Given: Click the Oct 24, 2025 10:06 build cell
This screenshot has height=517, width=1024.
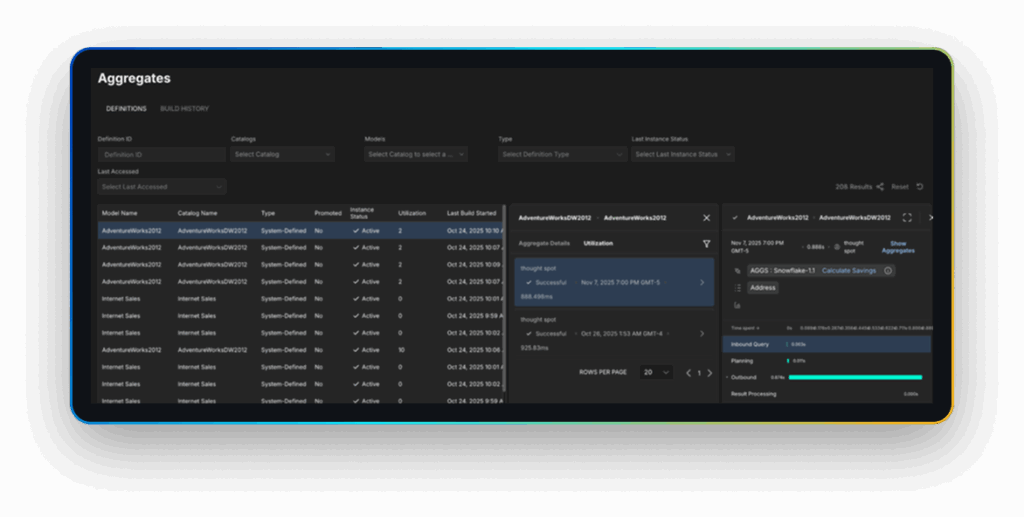Looking at the screenshot, I should 475,350.
